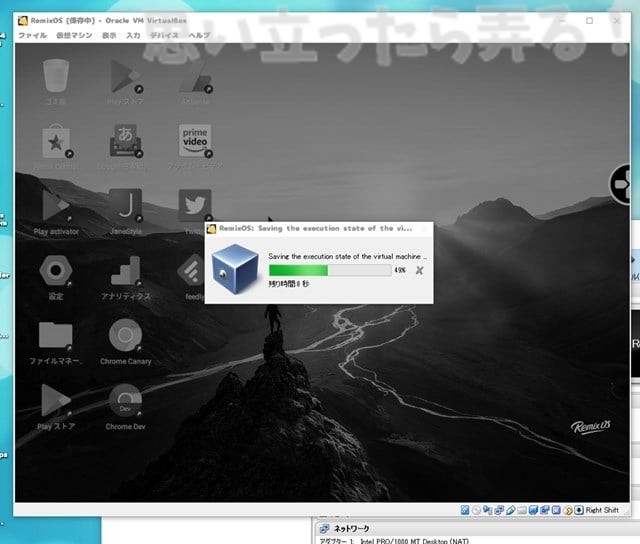Launch the Play activator shortcut

pyautogui.click(x=56, y=206)
